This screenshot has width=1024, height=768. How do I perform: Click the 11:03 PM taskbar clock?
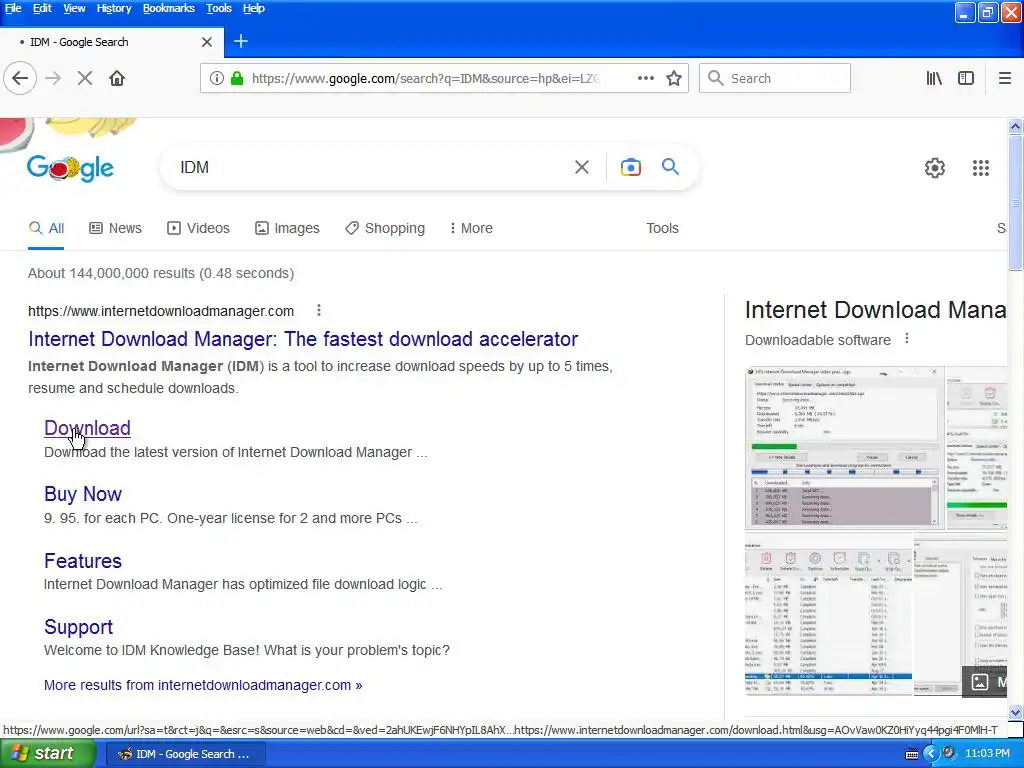click(987, 754)
